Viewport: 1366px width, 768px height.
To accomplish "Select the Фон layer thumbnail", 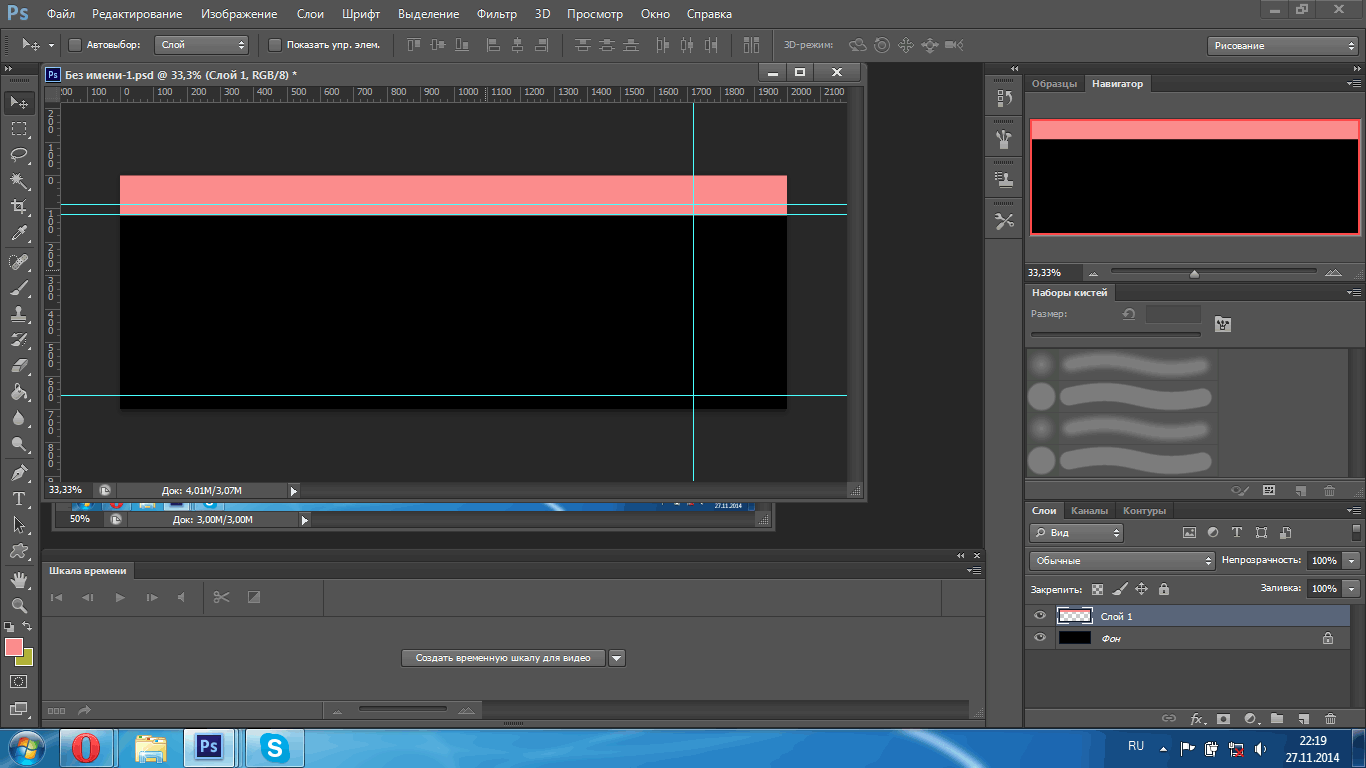I will coord(1074,638).
